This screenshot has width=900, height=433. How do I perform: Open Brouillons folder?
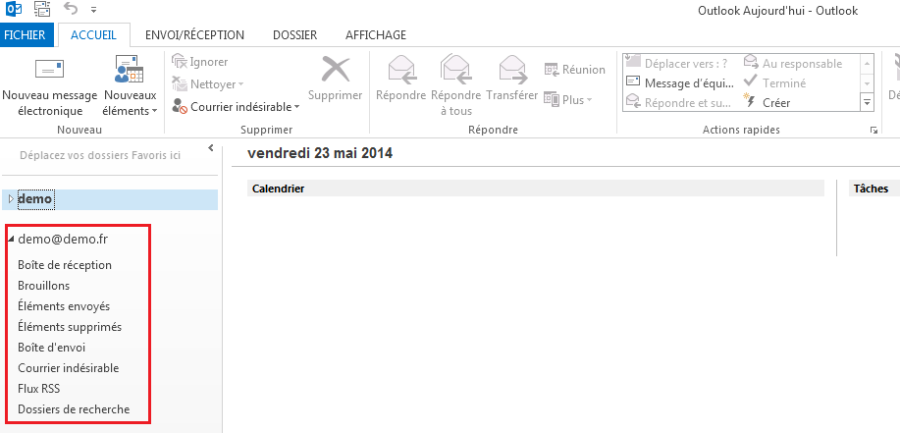(44, 285)
